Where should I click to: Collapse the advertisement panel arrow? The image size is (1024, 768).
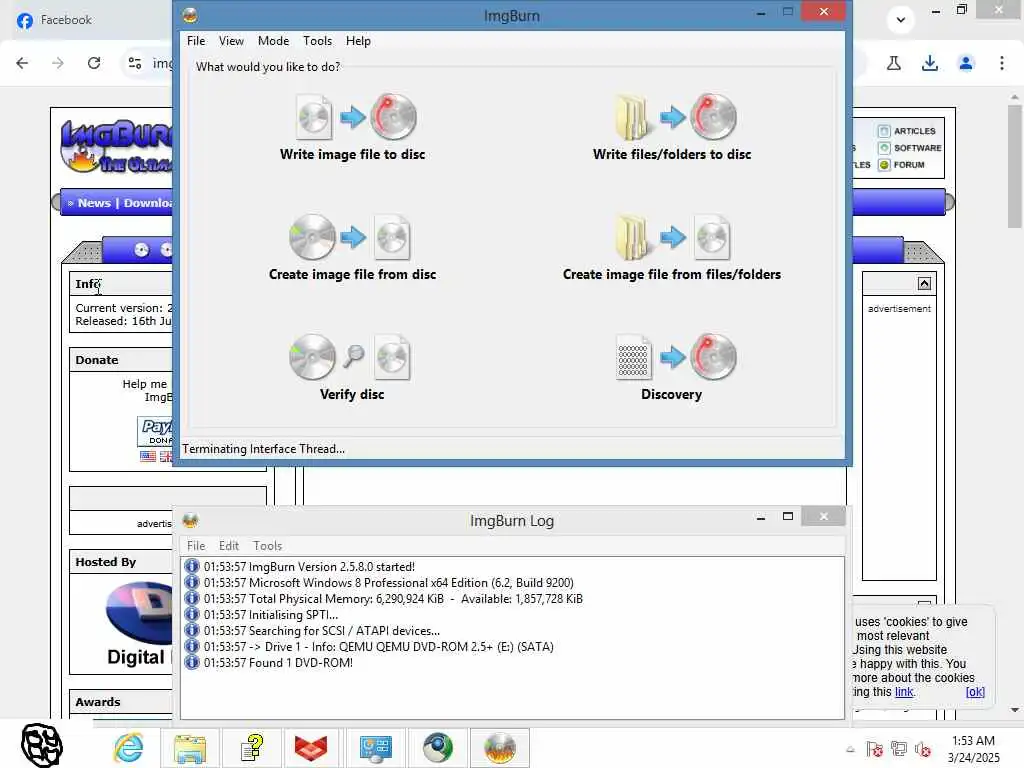click(x=924, y=283)
